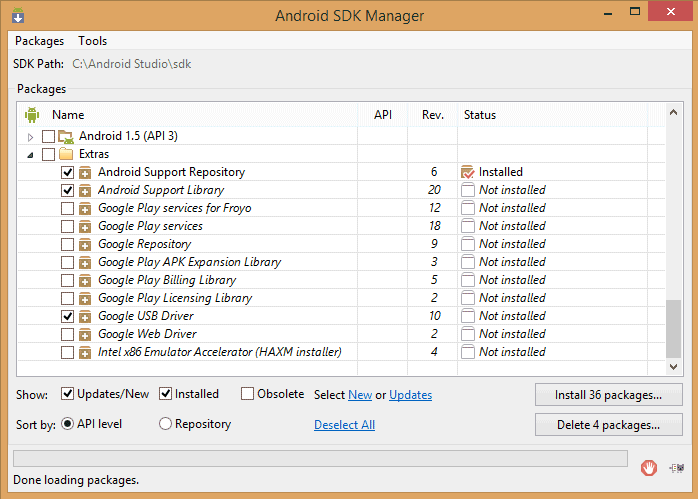Check Google Play services for Froyo checkbox
Image resolution: width=698 pixels, height=499 pixels.
(x=67, y=208)
